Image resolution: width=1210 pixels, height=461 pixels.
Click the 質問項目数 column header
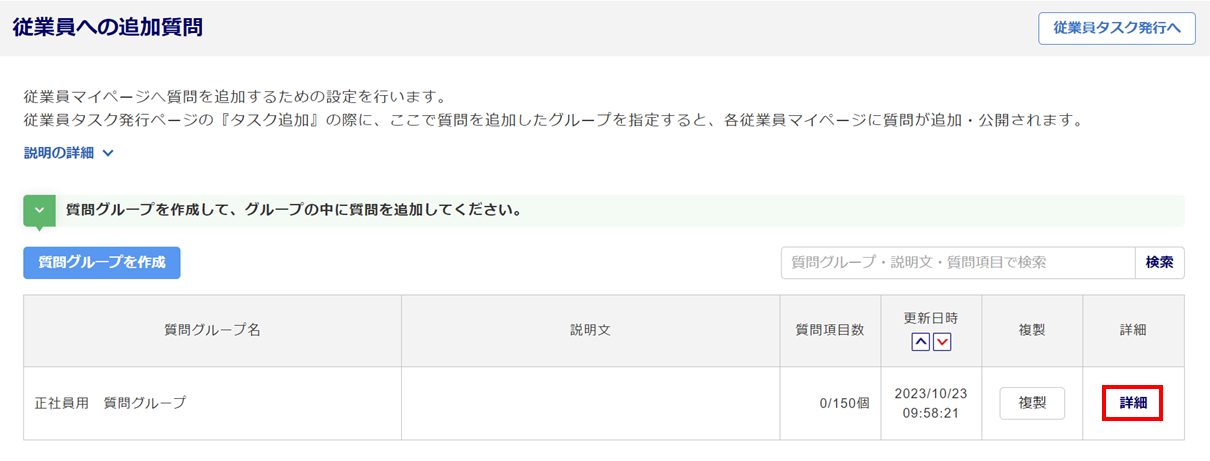(829, 331)
